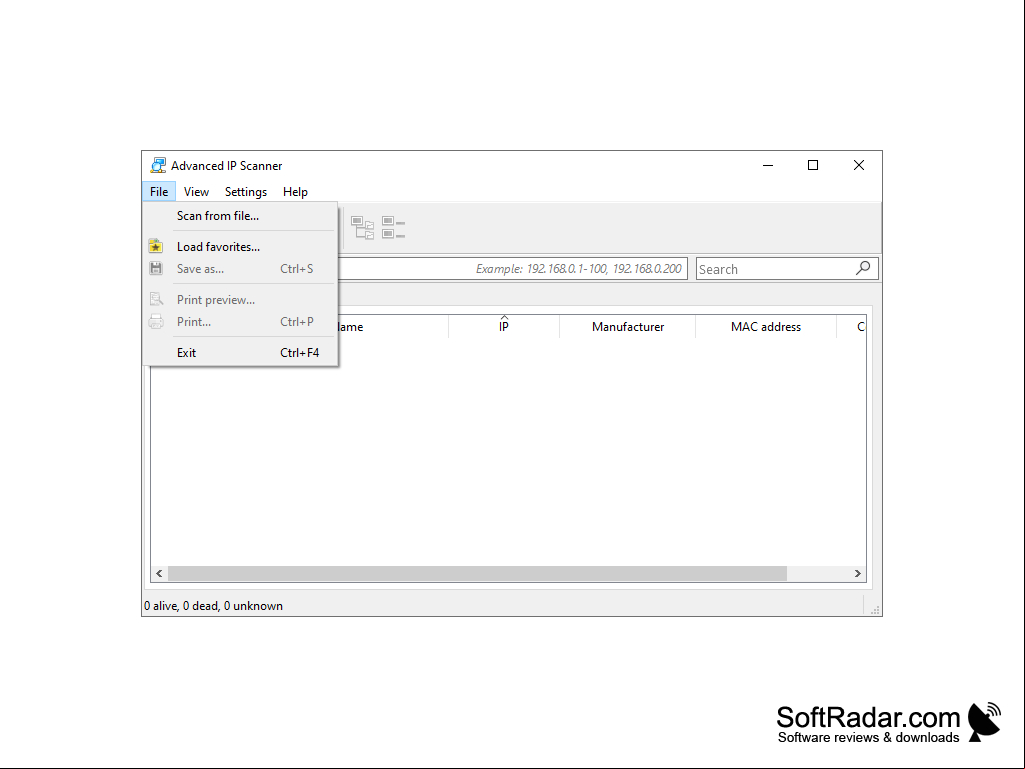Select Load favorites... menu entry

(x=240, y=247)
